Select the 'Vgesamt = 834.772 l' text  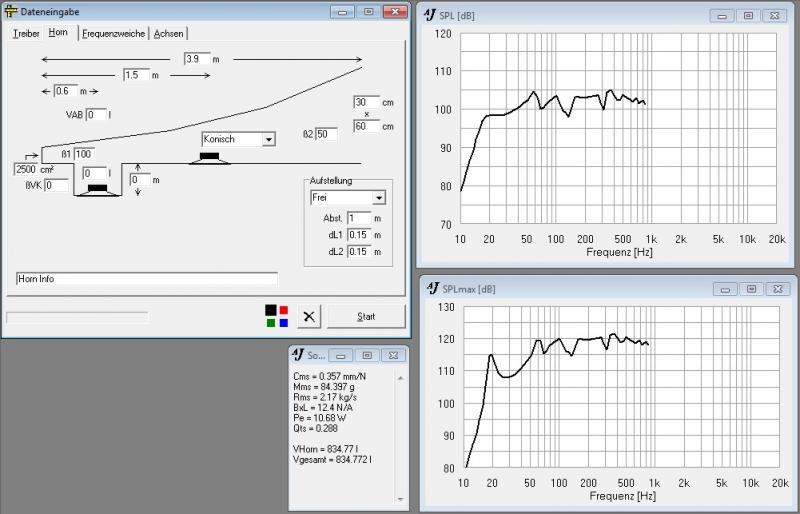[332, 459]
